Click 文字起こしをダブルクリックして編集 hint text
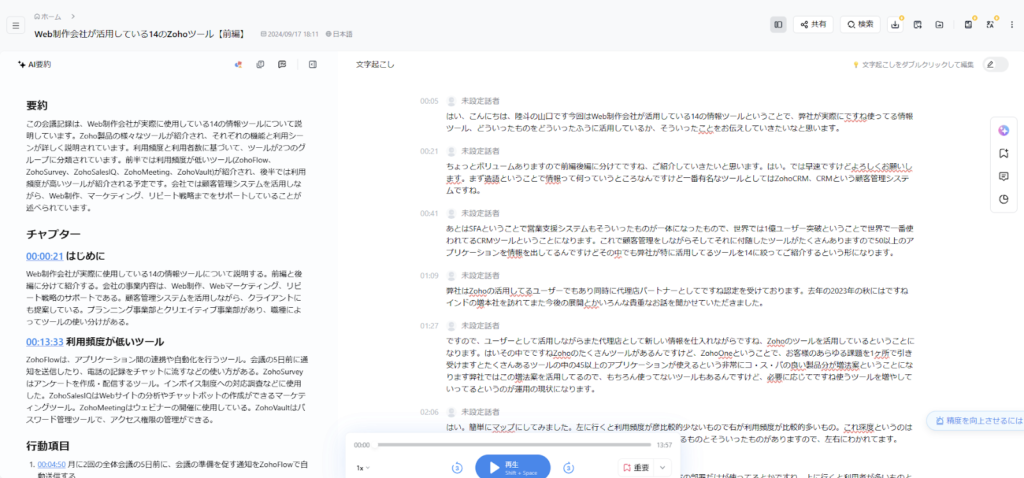 pos(918,65)
